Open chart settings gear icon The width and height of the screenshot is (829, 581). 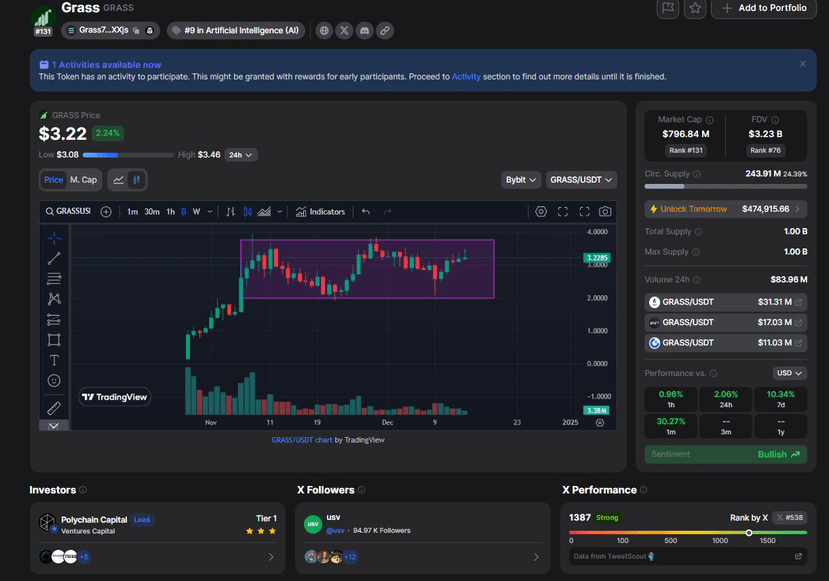541,211
